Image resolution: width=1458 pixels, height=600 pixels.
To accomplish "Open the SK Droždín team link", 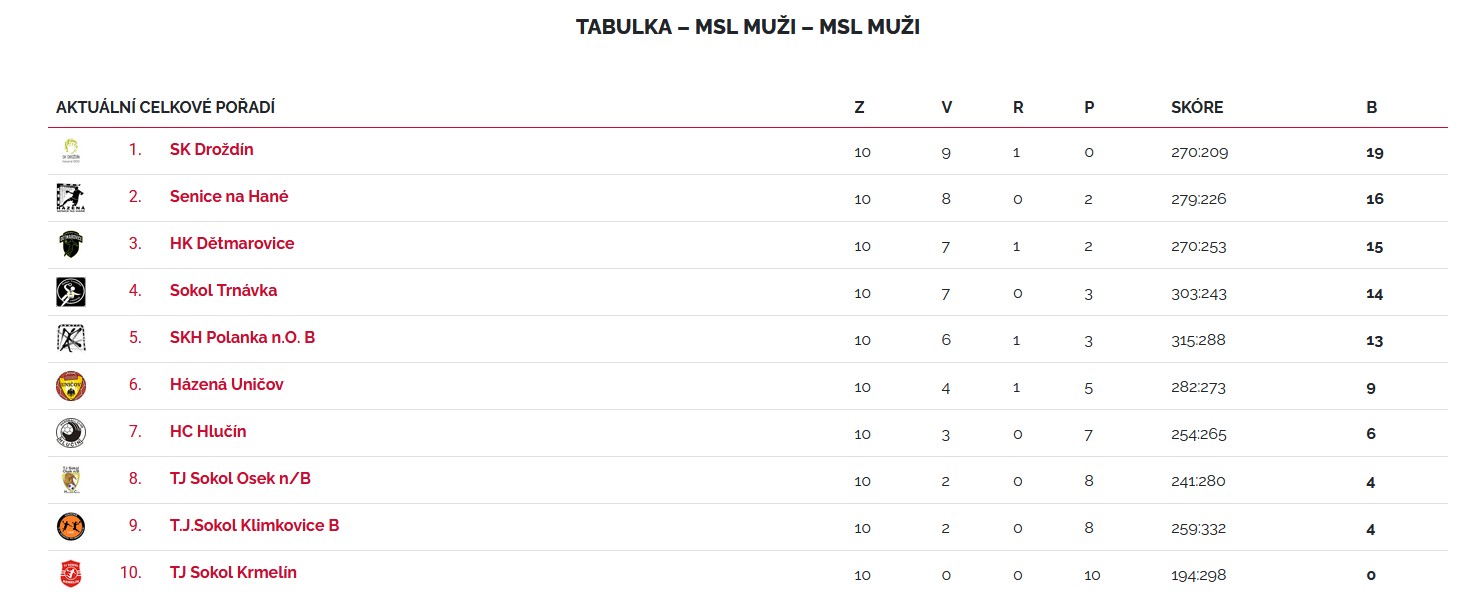I will (211, 150).
